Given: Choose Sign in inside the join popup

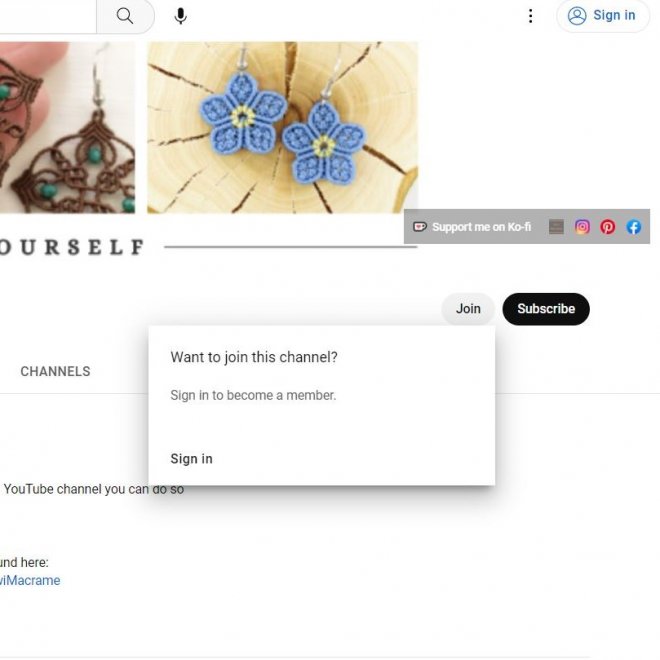Looking at the screenshot, I should [x=192, y=459].
